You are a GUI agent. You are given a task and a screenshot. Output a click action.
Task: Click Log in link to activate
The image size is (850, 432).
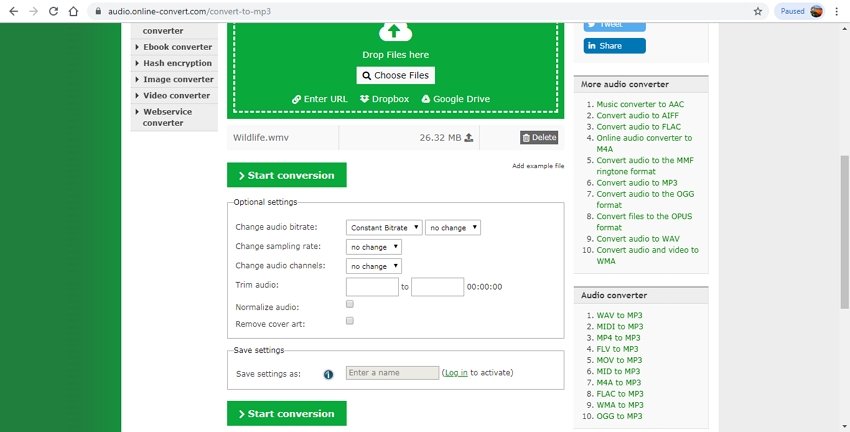(456, 373)
